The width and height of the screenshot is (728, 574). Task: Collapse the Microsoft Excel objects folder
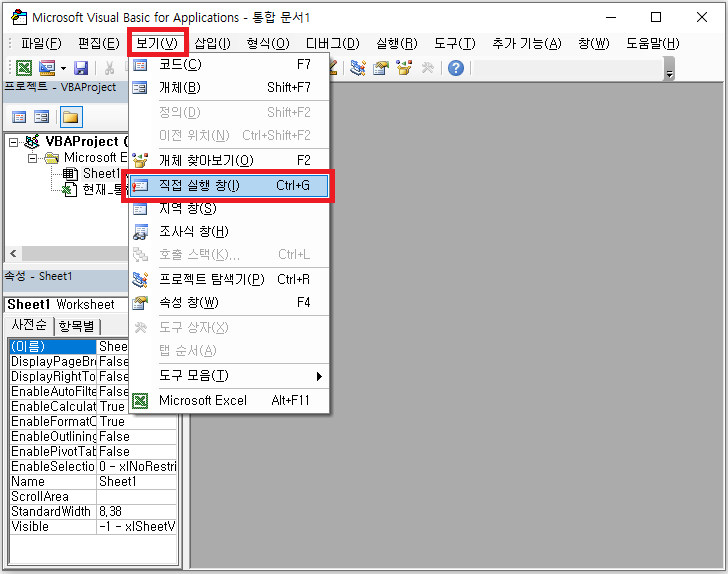click(x=32, y=158)
